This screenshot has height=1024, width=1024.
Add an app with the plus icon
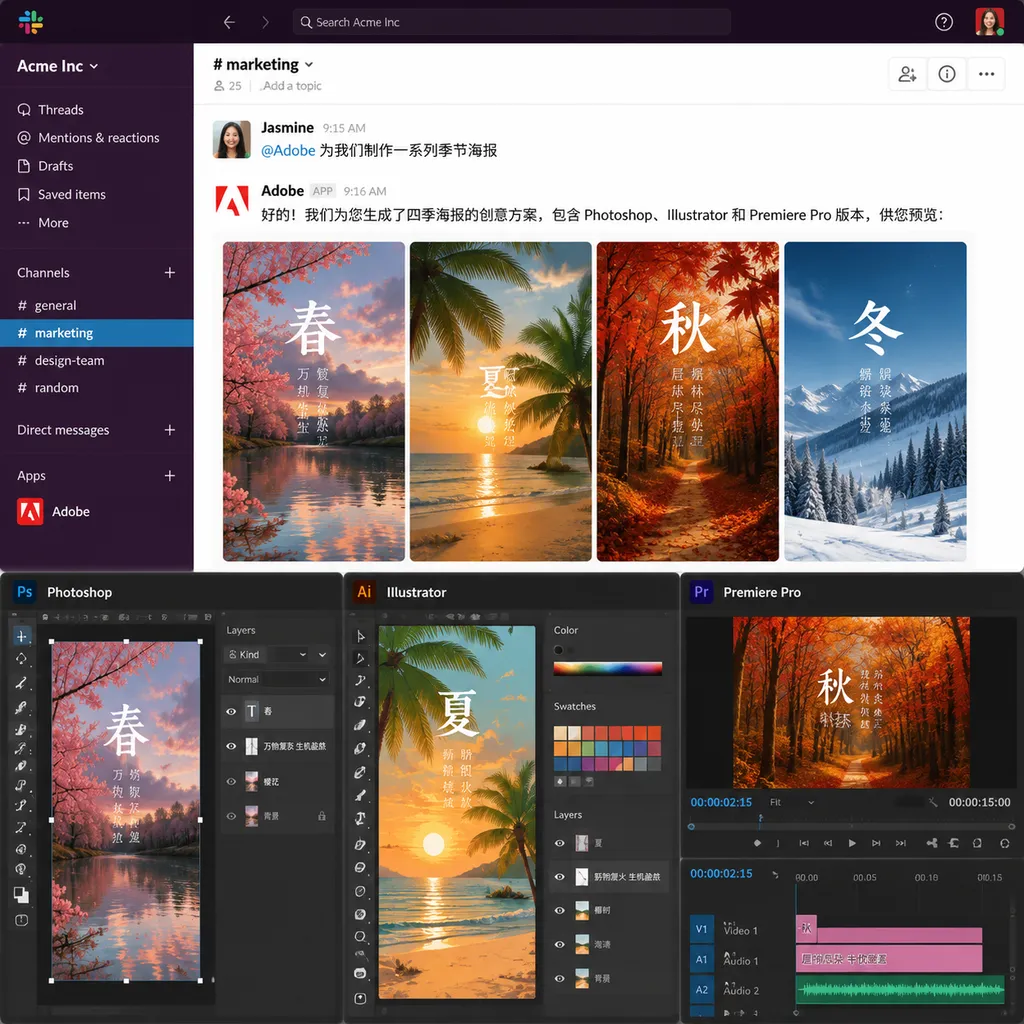[170, 475]
